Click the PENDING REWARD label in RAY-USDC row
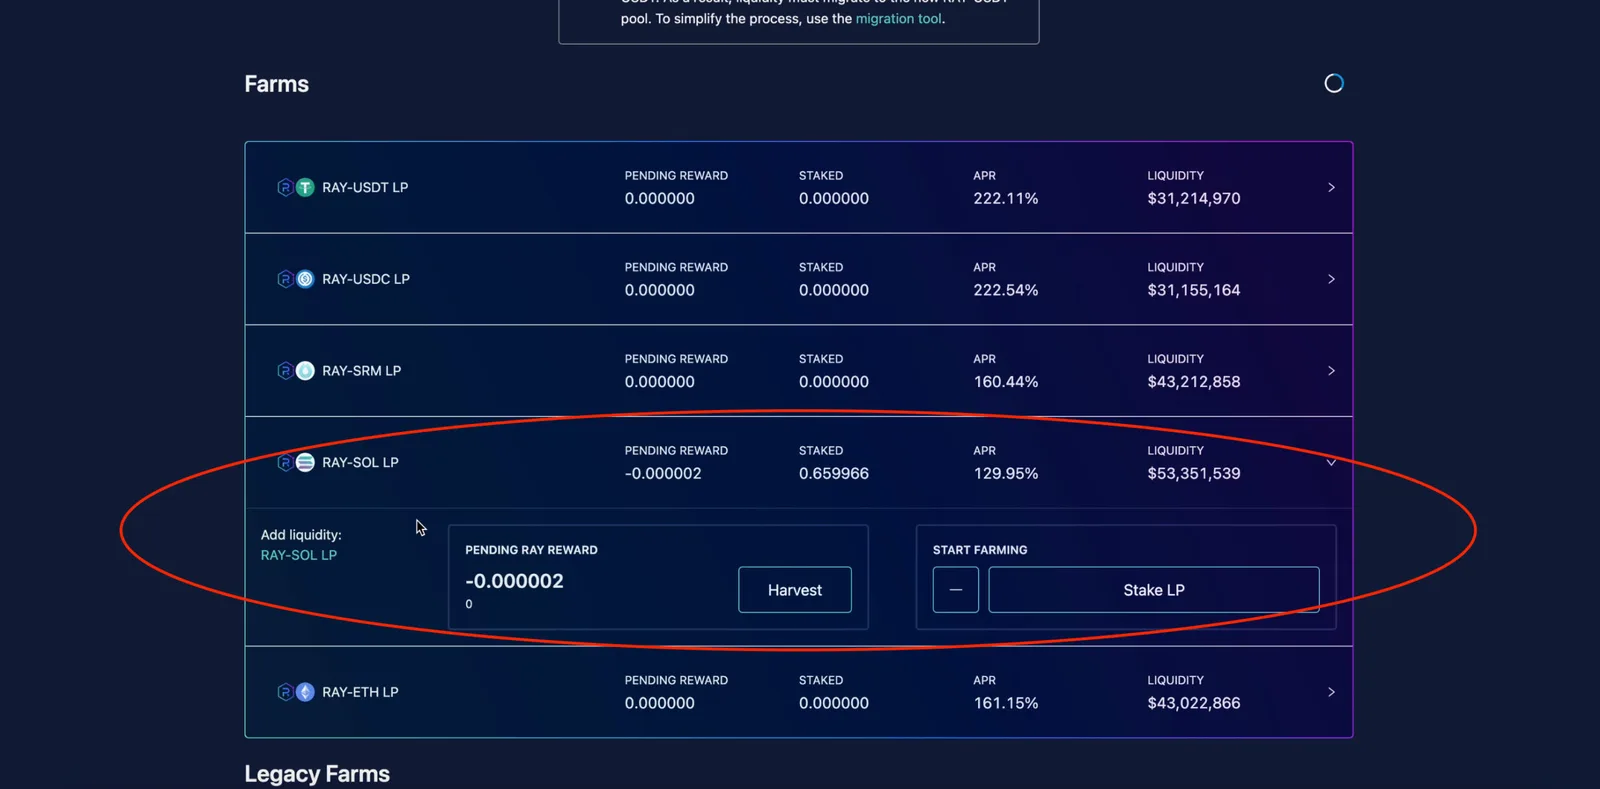The height and width of the screenshot is (789, 1600). (x=676, y=267)
